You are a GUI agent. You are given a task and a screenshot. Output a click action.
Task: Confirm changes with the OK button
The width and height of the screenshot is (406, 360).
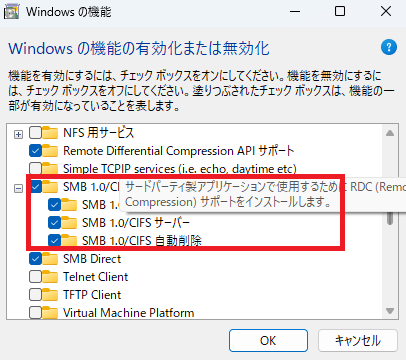click(x=268, y=341)
